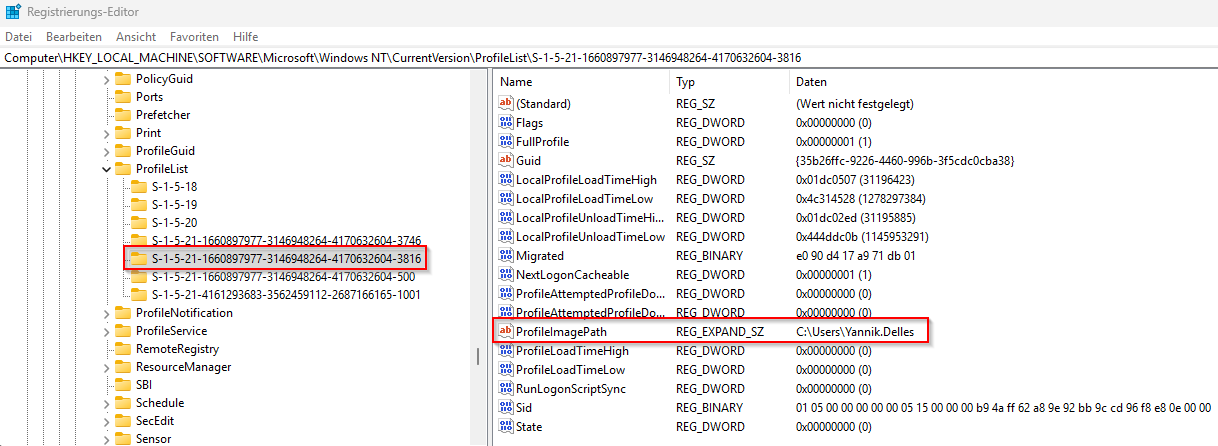Click the Migrated data 'e0 90 d4 17 a9 71 db 01'
This screenshot has width=1218, height=446.
click(856, 256)
